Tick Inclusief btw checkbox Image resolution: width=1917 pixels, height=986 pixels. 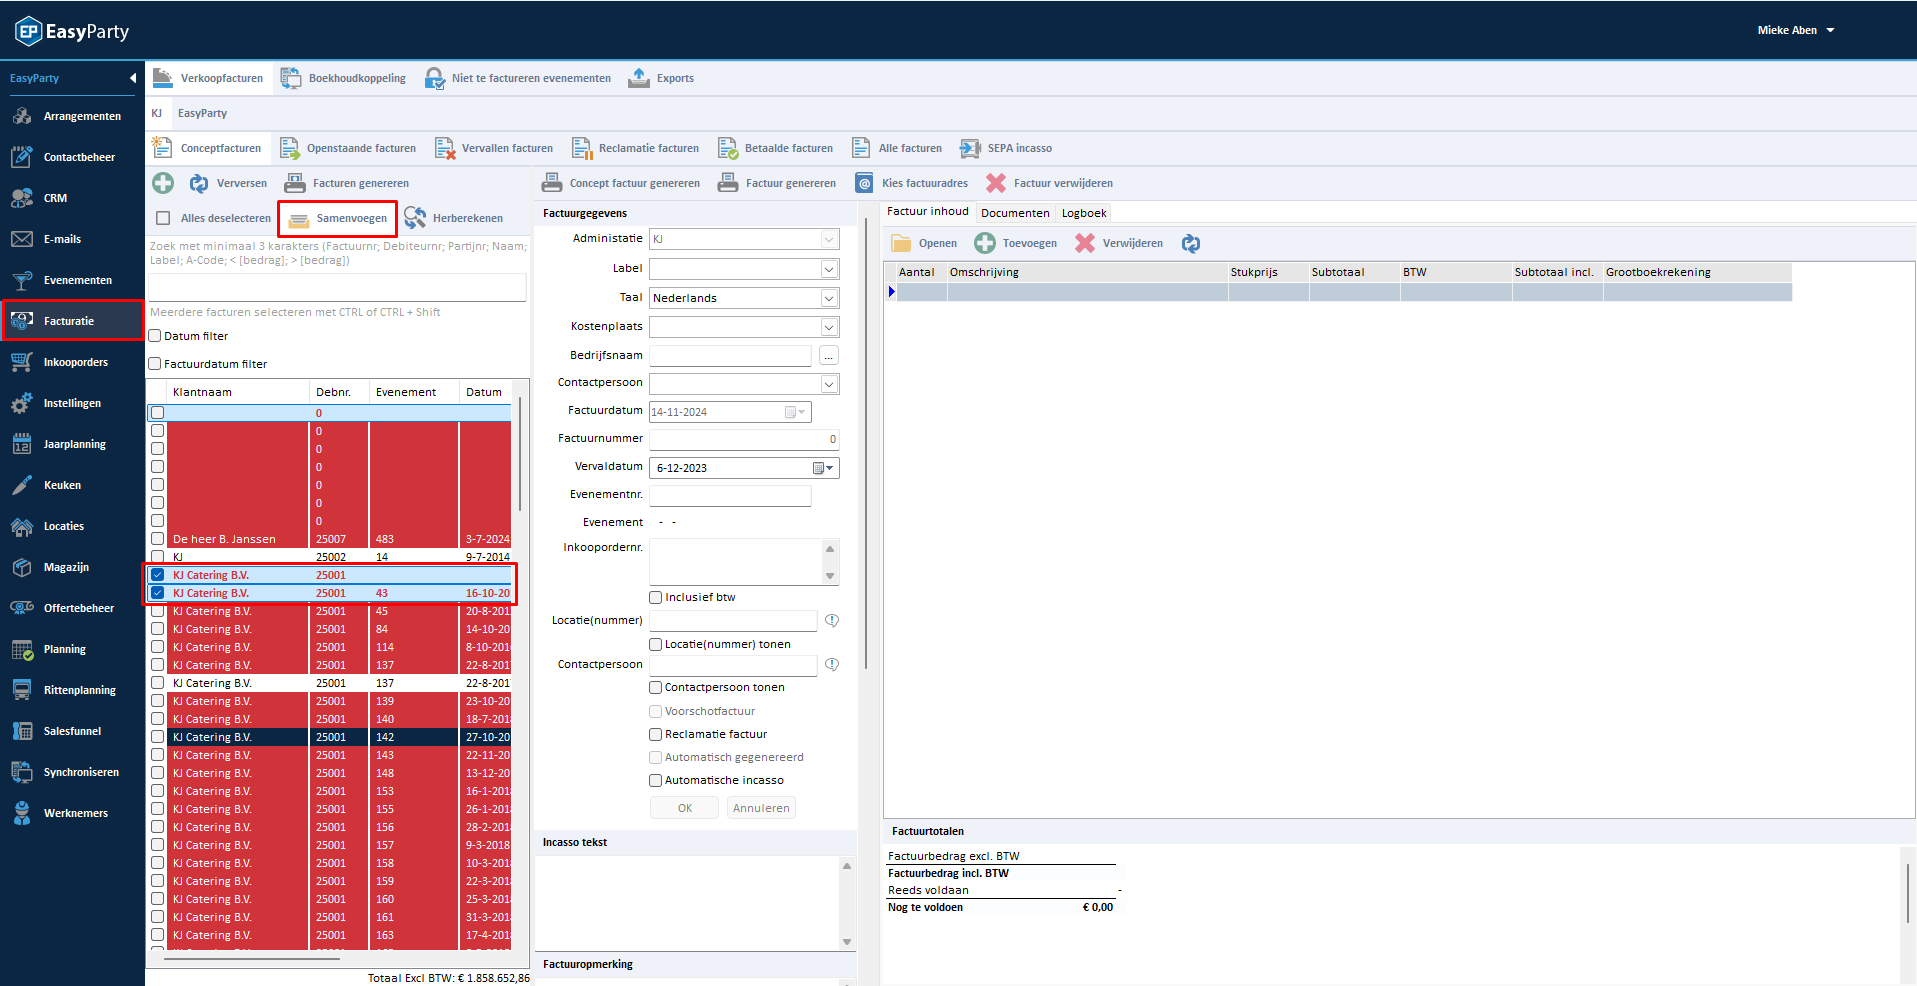656,597
